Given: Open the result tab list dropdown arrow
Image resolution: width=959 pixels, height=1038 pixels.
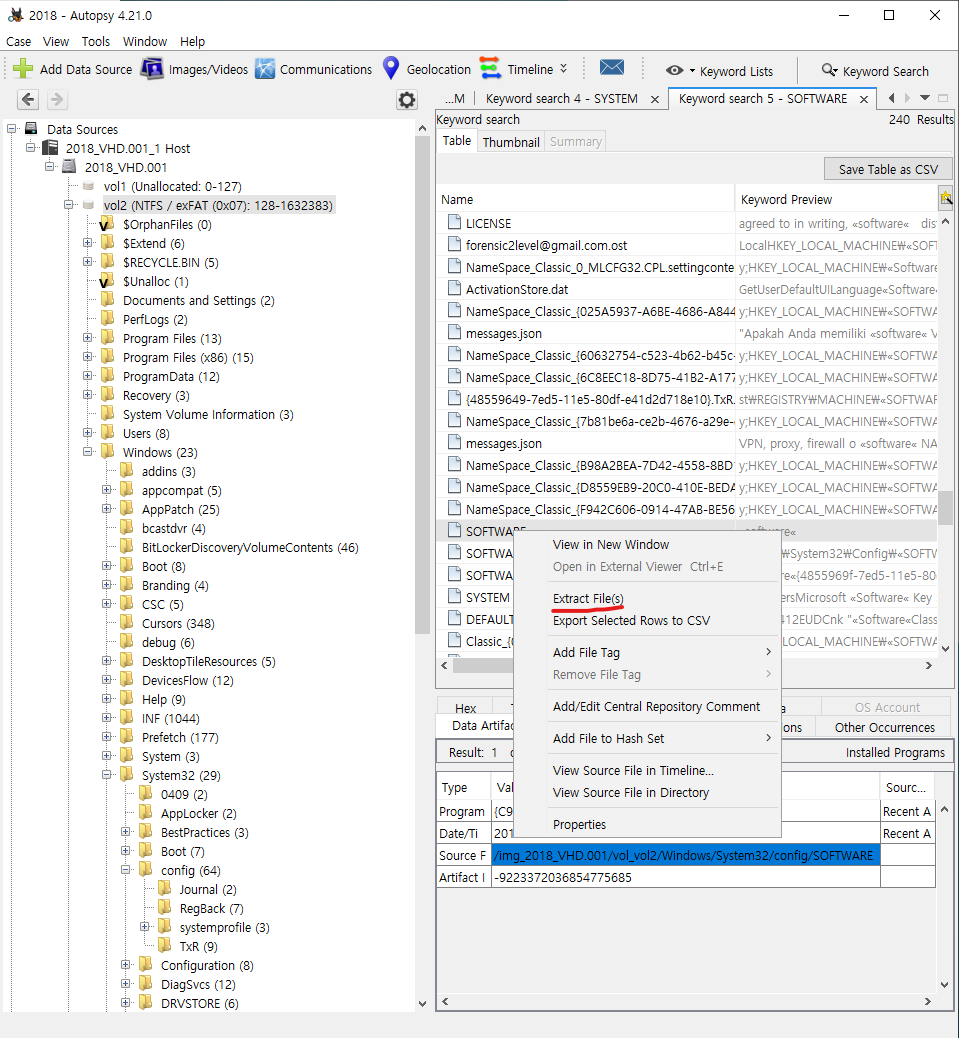Looking at the screenshot, I should (925, 98).
